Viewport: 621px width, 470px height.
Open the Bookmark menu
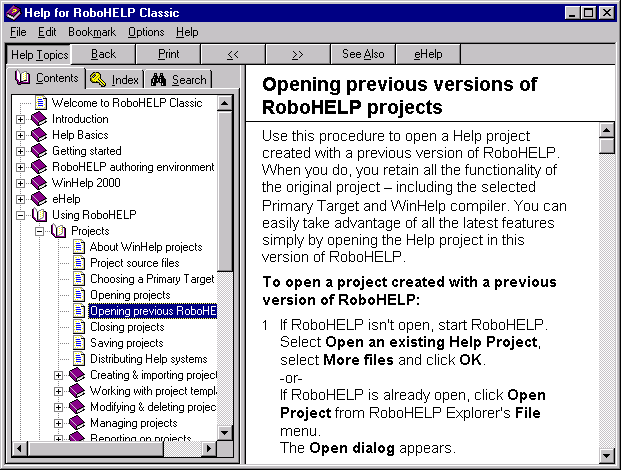[x=92, y=32]
